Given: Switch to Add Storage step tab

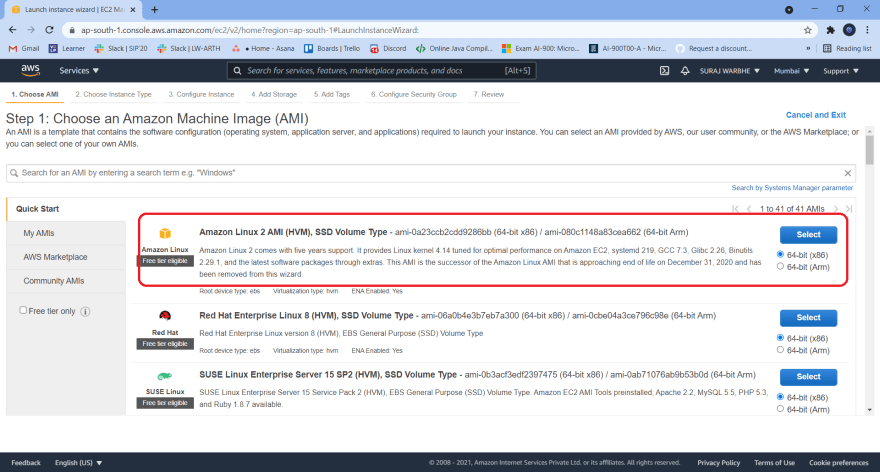Looking at the screenshot, I should click(x=274, y=94).
